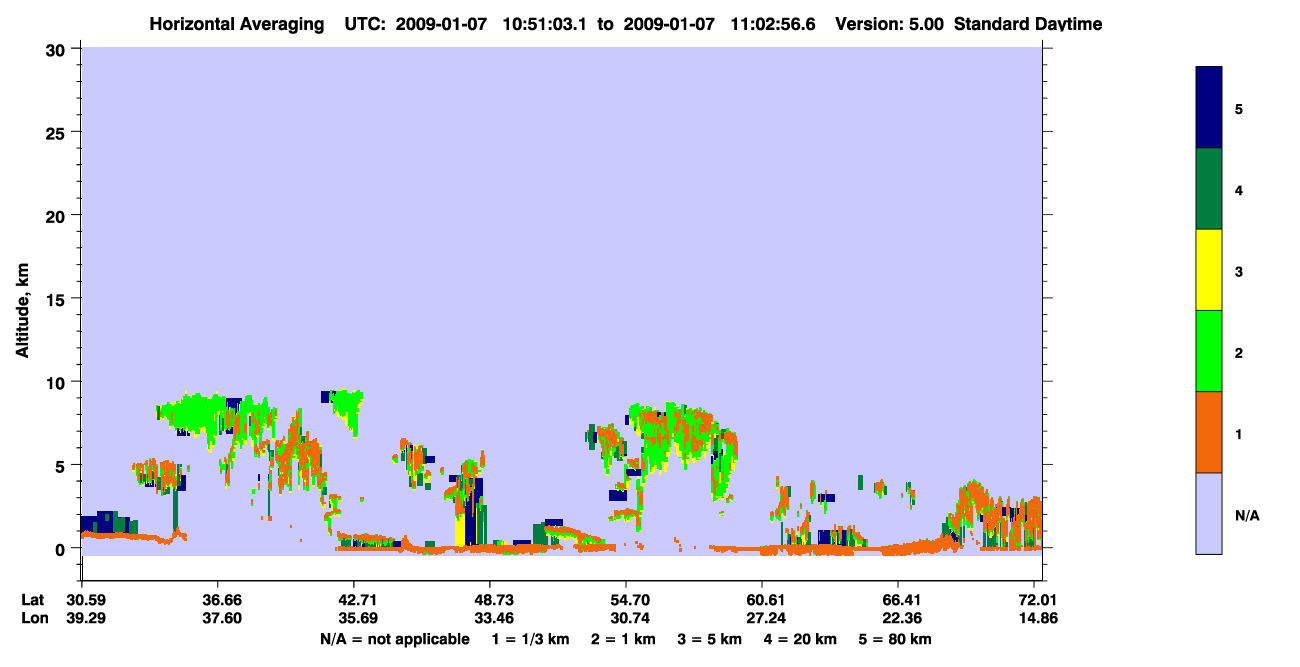Click the "1 = 1/3 km" legend entry

coord(531,639)
